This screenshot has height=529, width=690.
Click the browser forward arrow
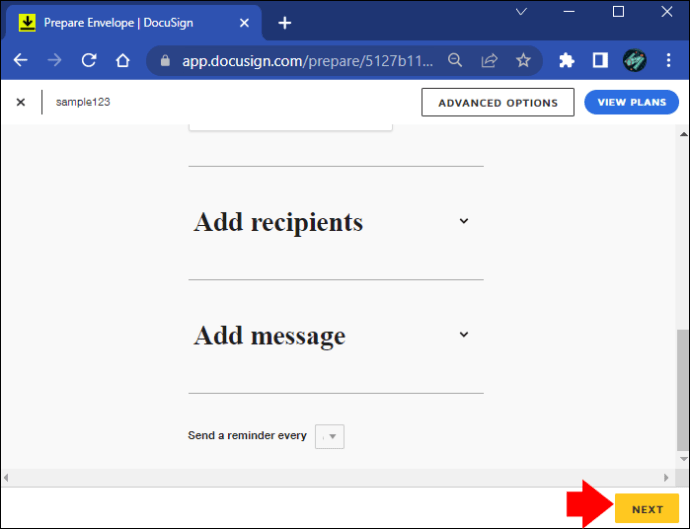point(55,60)
